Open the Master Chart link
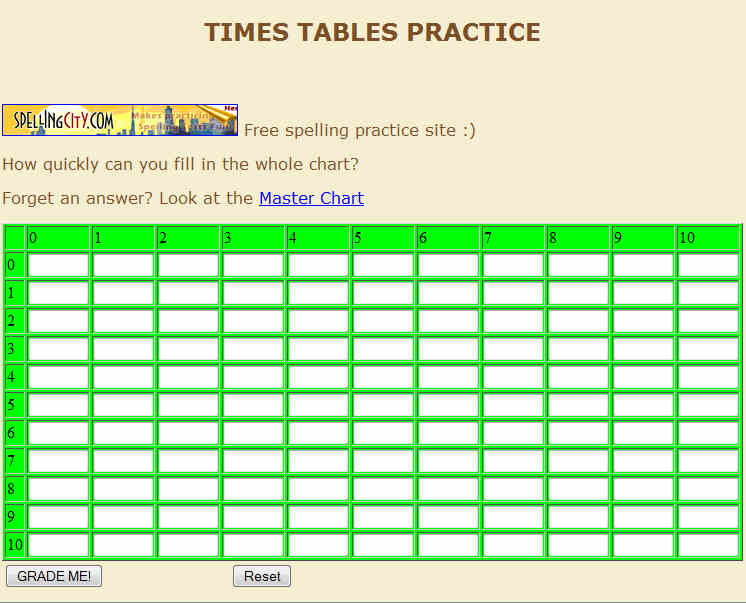 point(311,198)
